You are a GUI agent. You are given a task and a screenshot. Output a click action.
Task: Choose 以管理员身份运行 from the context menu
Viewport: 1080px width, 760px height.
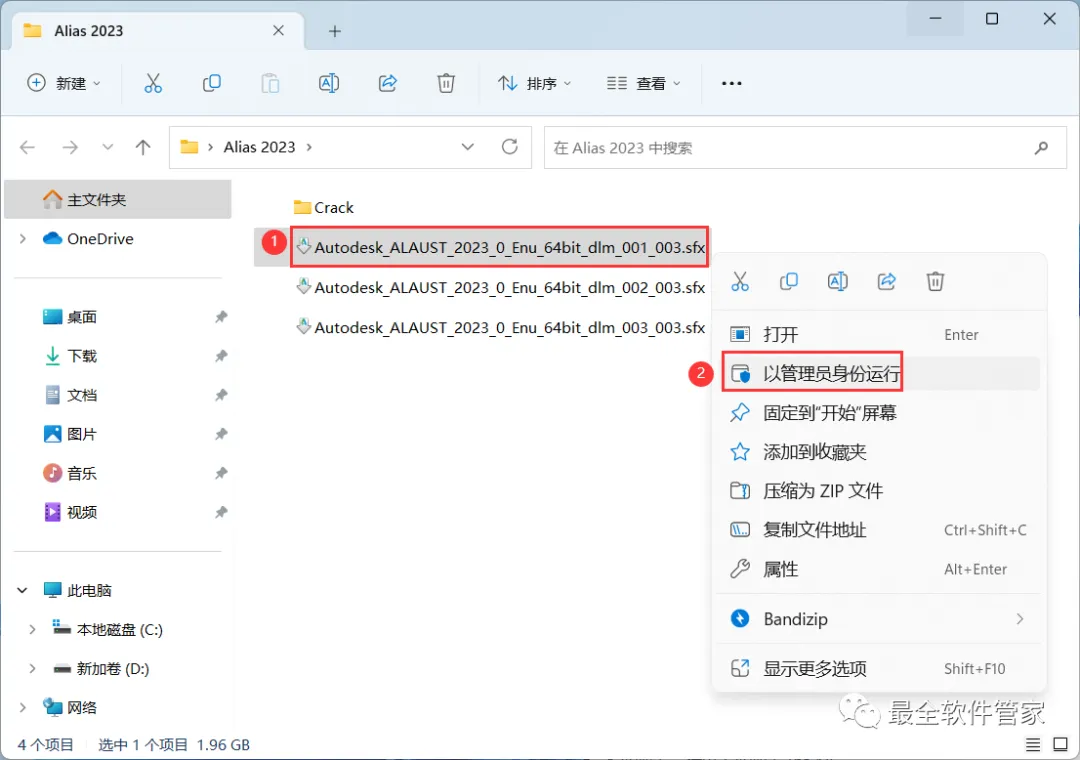pos(879,373)
